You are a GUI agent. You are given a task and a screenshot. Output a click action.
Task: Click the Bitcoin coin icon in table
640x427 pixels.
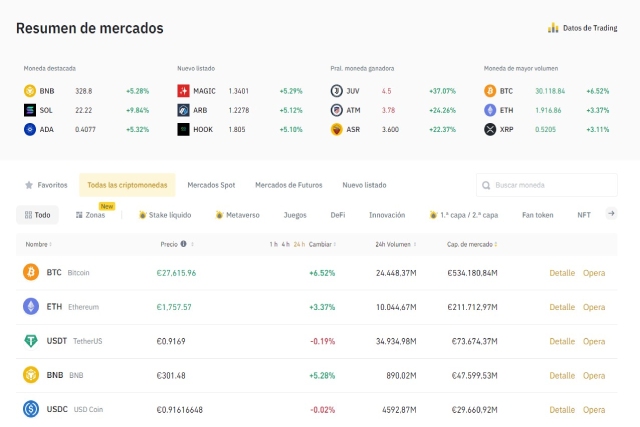point(30,272)
